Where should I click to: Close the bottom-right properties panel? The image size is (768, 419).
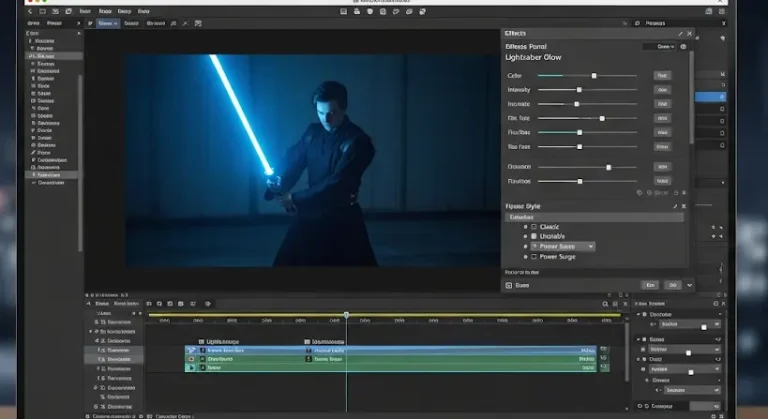click(x=723, y=304)
